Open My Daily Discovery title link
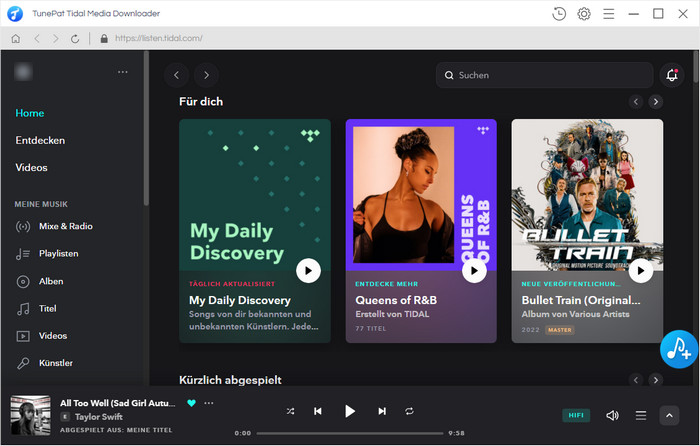This screenshot has height=446, width=700. point(240,300)
